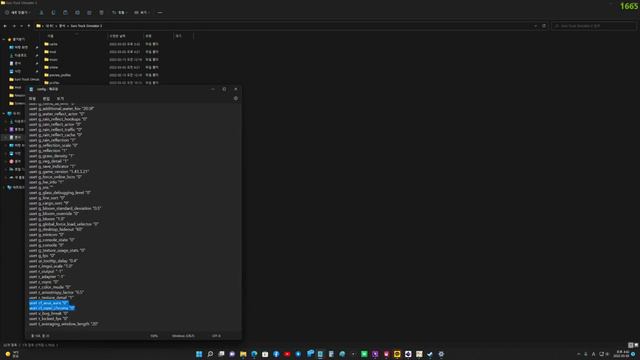
Task: Open the Notepad File menu
Action: pos(32,99)
